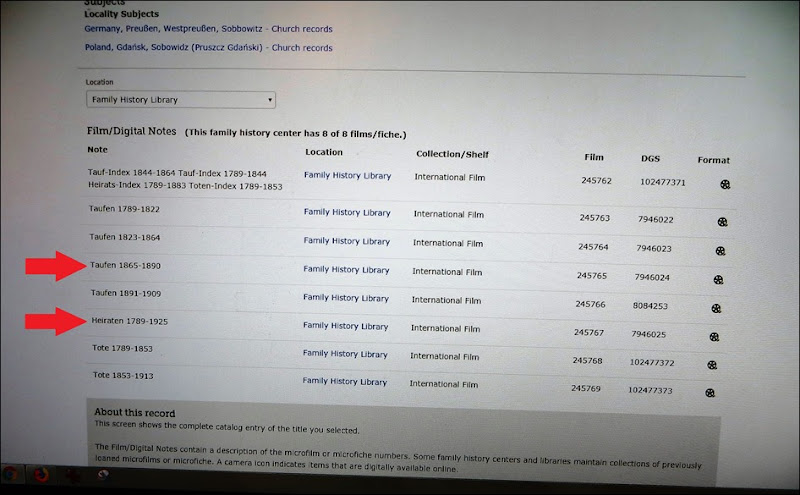Screen dimensions: 800x495
Task: Click Family History Library link for Taufen 1823-1864
Action: [x=346, y=241]
